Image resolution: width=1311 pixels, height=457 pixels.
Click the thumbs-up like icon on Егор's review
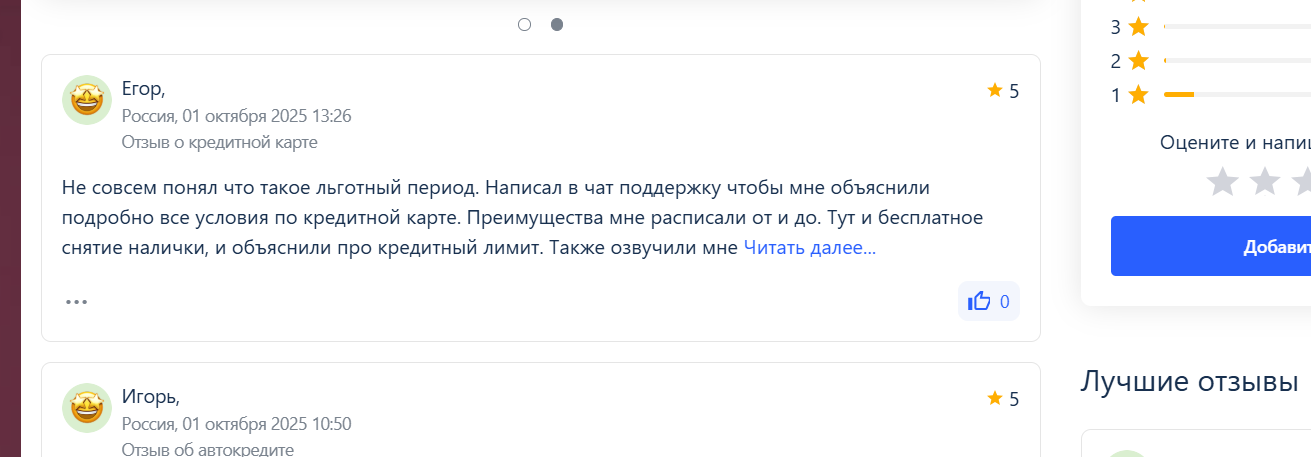pos(979,301)
